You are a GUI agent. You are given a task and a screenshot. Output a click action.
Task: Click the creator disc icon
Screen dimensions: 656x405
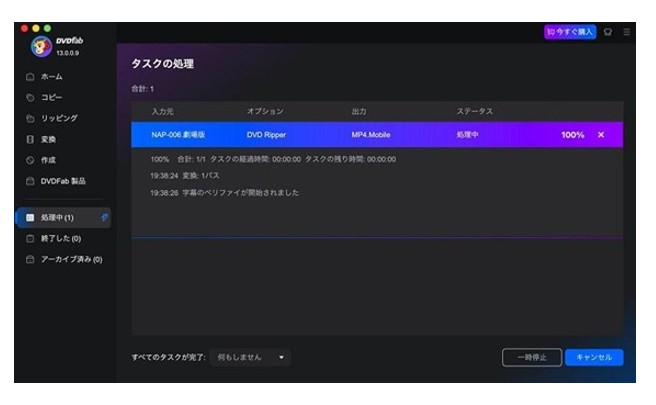pyautogui.click(x=30, y=160)
